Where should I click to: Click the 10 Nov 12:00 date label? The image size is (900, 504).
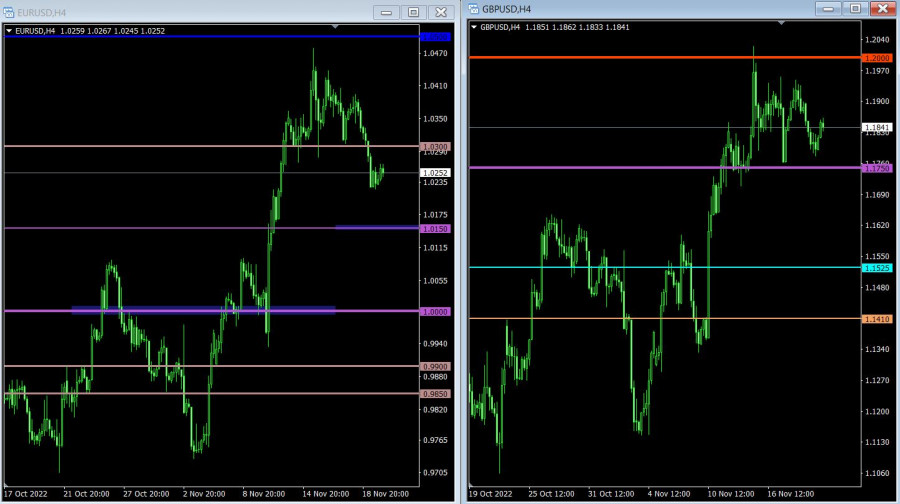(731, 494)
